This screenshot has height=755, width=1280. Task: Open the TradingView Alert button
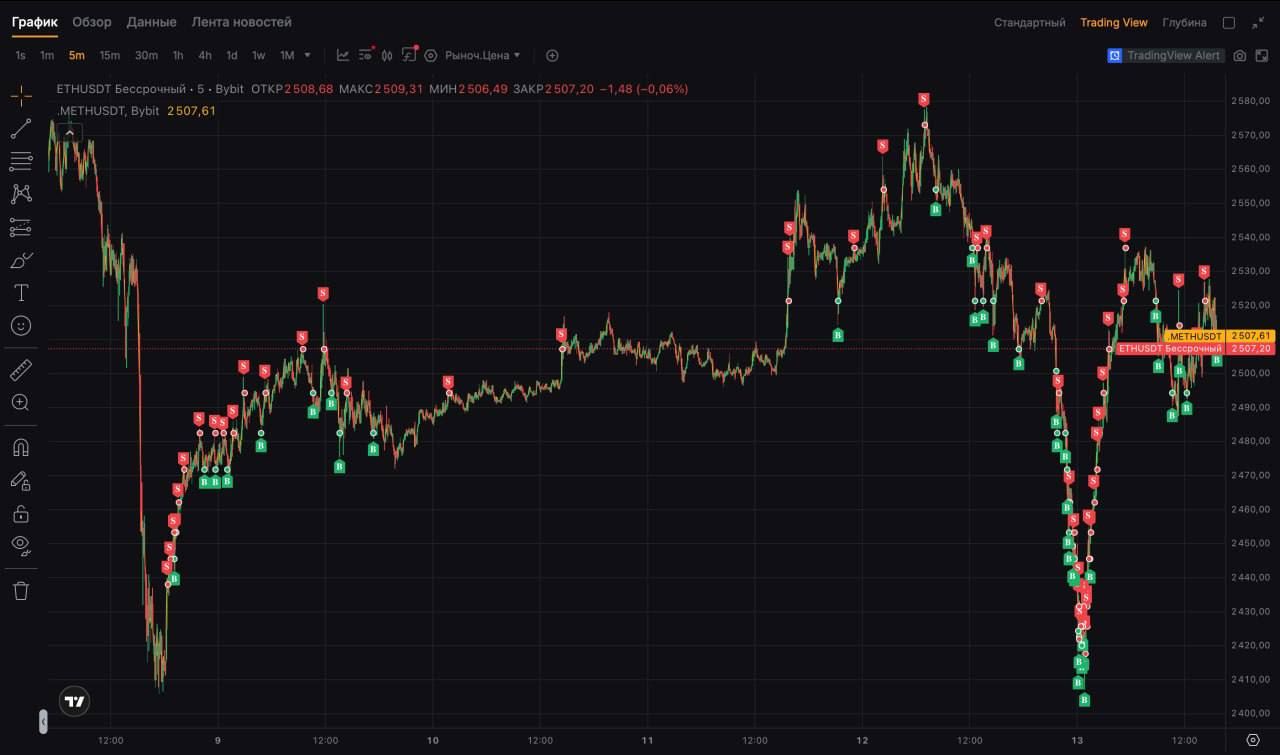(1165, 56)
